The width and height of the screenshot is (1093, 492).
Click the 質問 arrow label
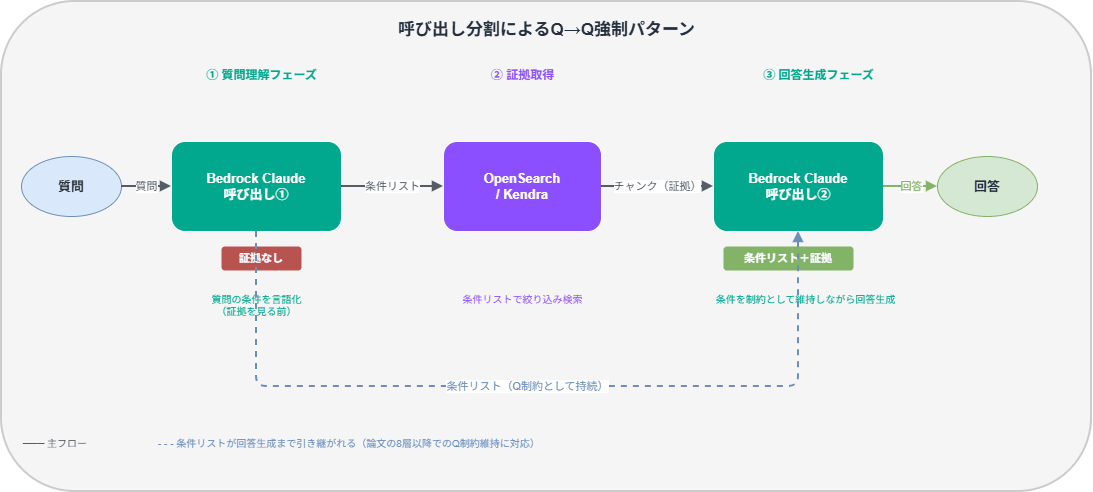pyautogui.click(x=146, y=186)
